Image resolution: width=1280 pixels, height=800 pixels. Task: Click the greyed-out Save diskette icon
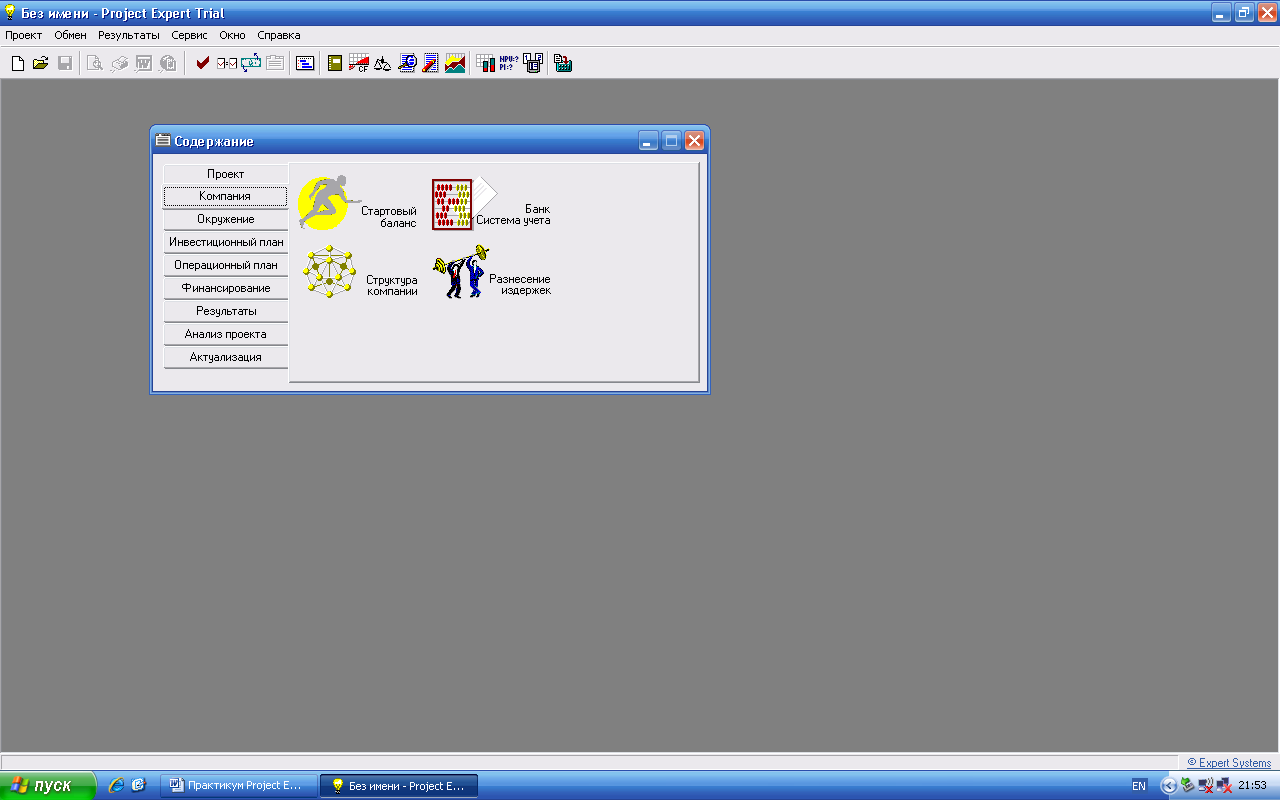[x=65, y=63]
